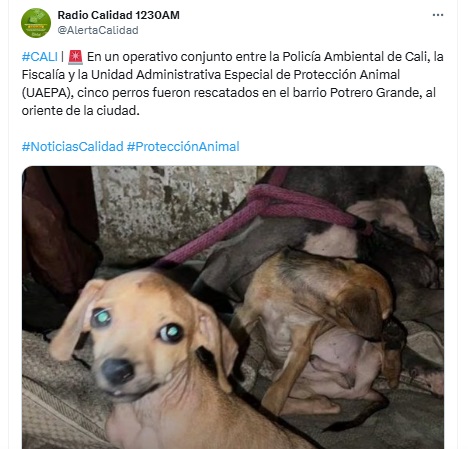Click the @AlertaCalidad handle
The width and height of the screenshot is (468, 449).
coord(98,30)
